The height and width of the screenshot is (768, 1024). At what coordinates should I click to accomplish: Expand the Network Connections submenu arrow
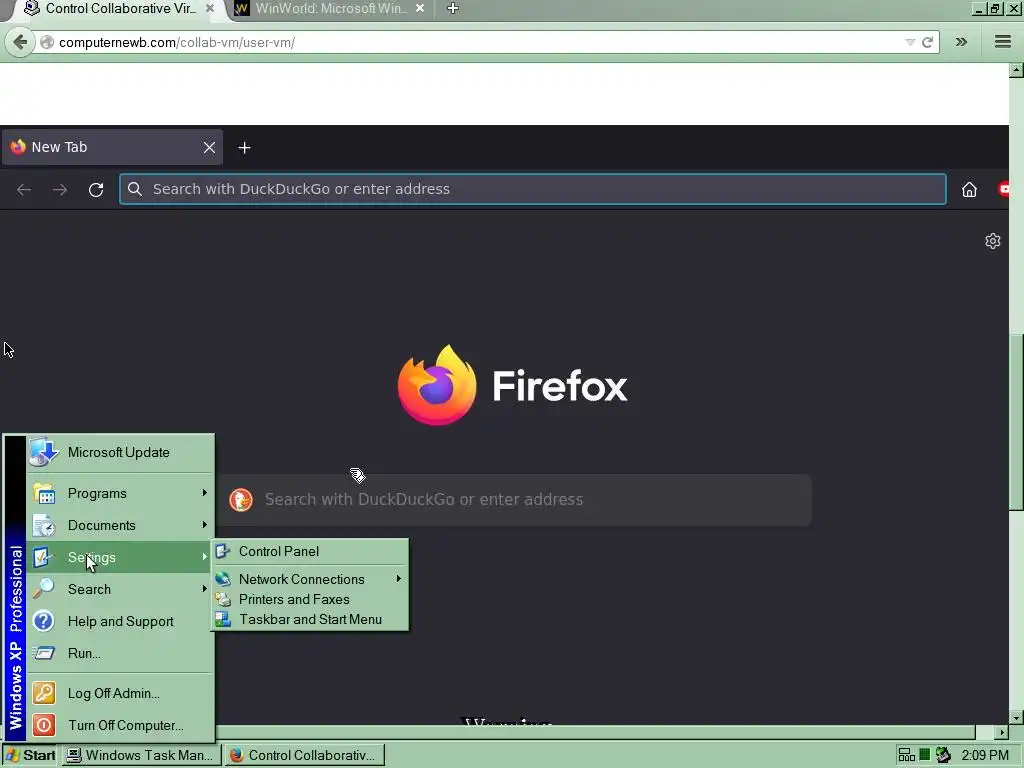tap(398, 579)
